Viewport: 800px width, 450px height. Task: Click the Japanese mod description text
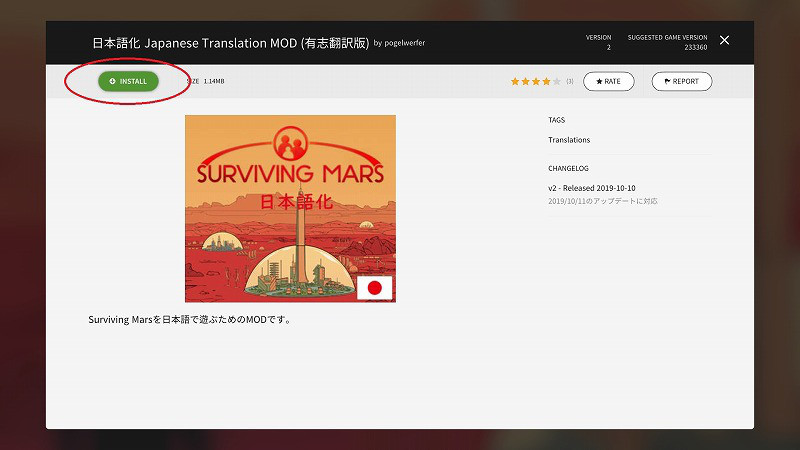(190, 319)
